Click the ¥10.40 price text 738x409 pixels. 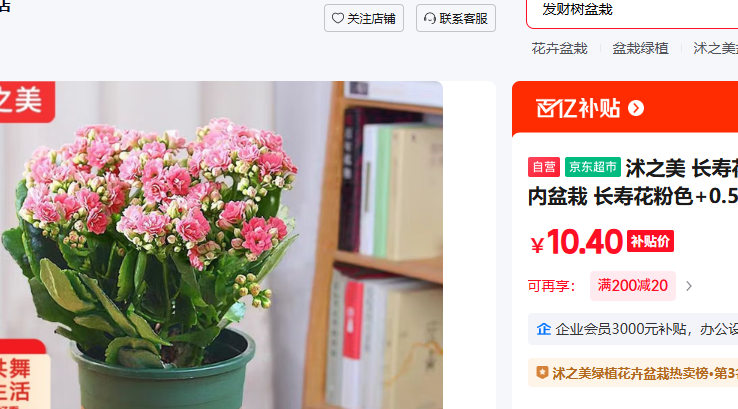coord(576,242)
